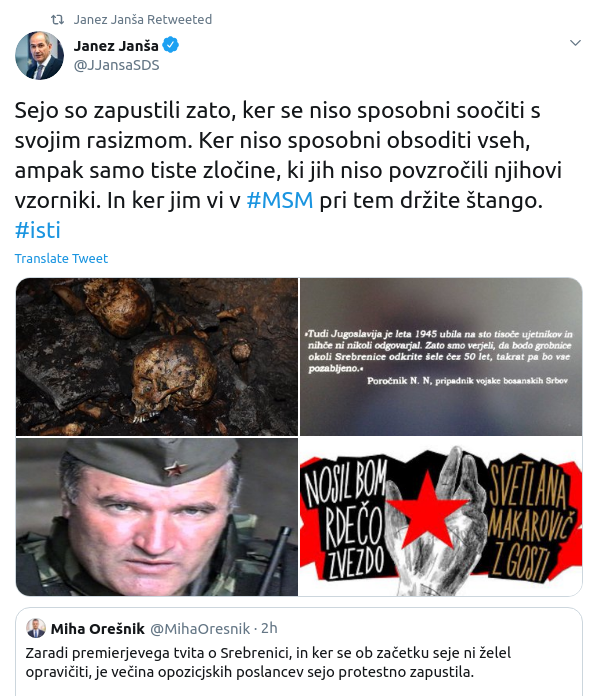
Task: Click Translate Tweet
Action: click(61, 258)
